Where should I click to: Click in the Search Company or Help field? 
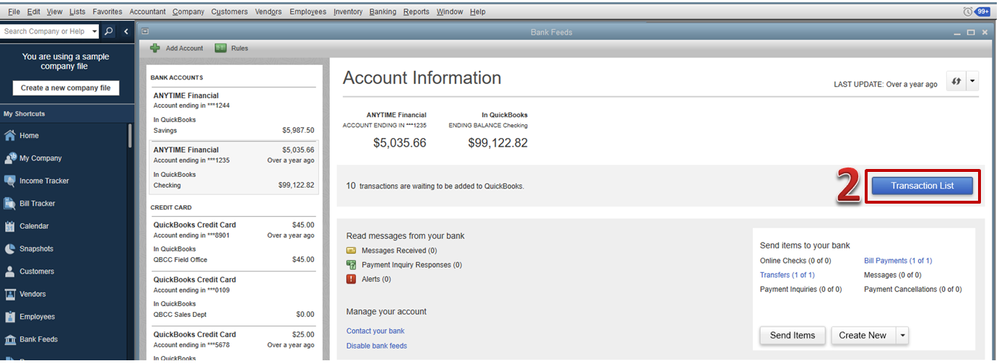pyautogui.click(x=46, y=31)
